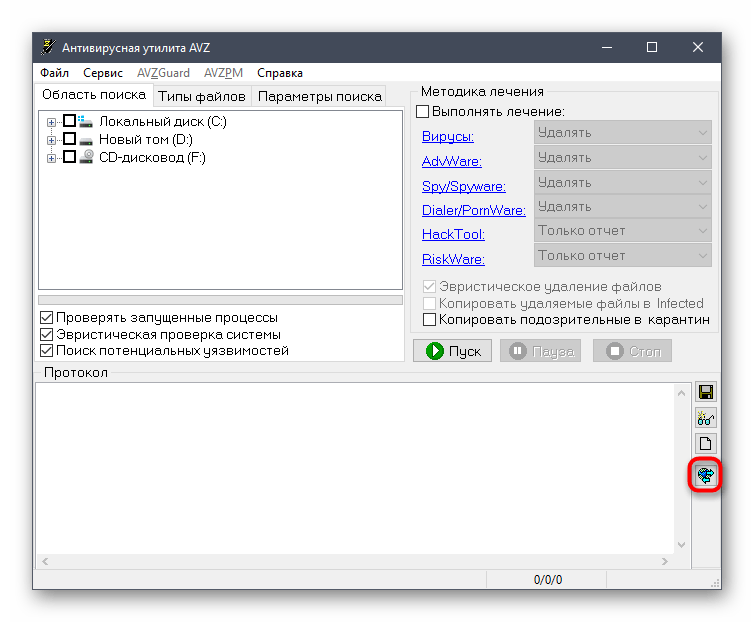The image size is (754, 622).
Task: Click the 0/0/0 status bar counter
Action: [547, 580]
